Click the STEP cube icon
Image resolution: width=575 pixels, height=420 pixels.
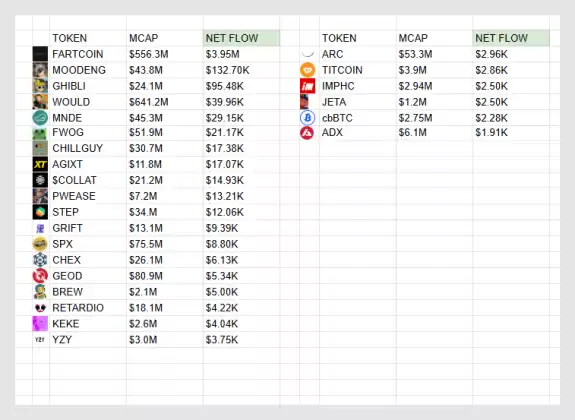40,212
